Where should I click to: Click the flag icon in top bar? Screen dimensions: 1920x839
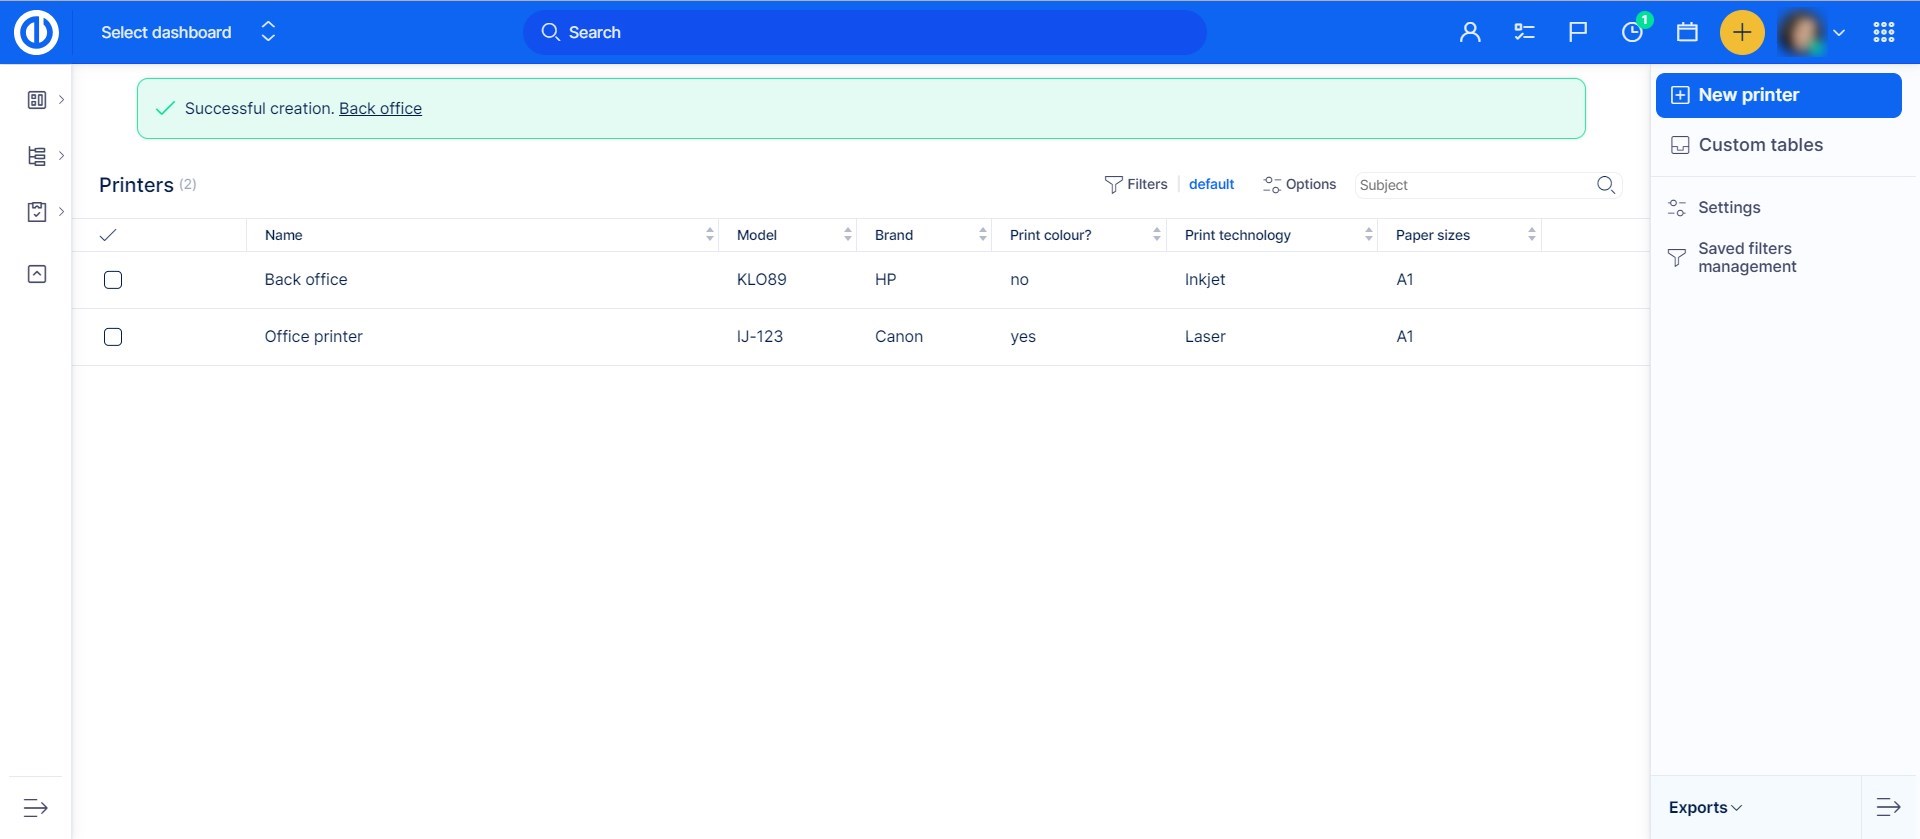[x=1578, y=32]
